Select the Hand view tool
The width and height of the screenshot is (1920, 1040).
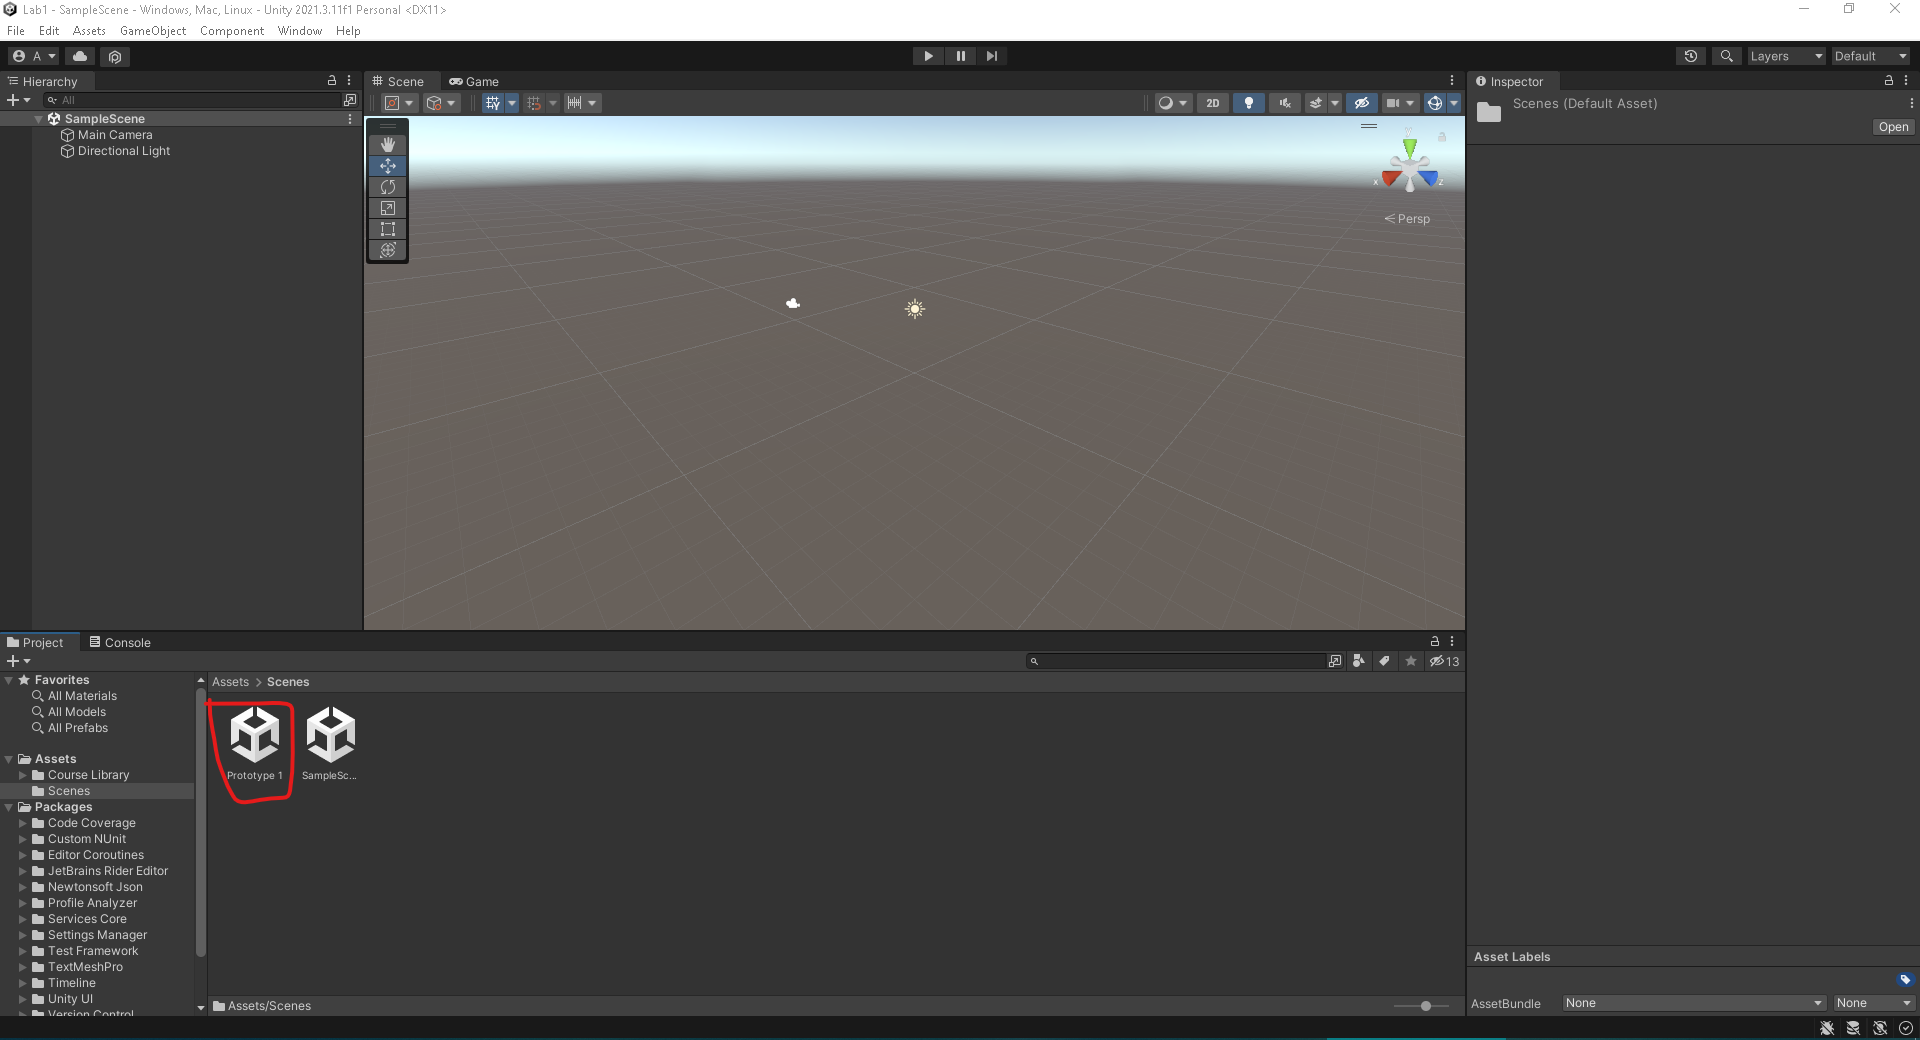click(388, 145)
